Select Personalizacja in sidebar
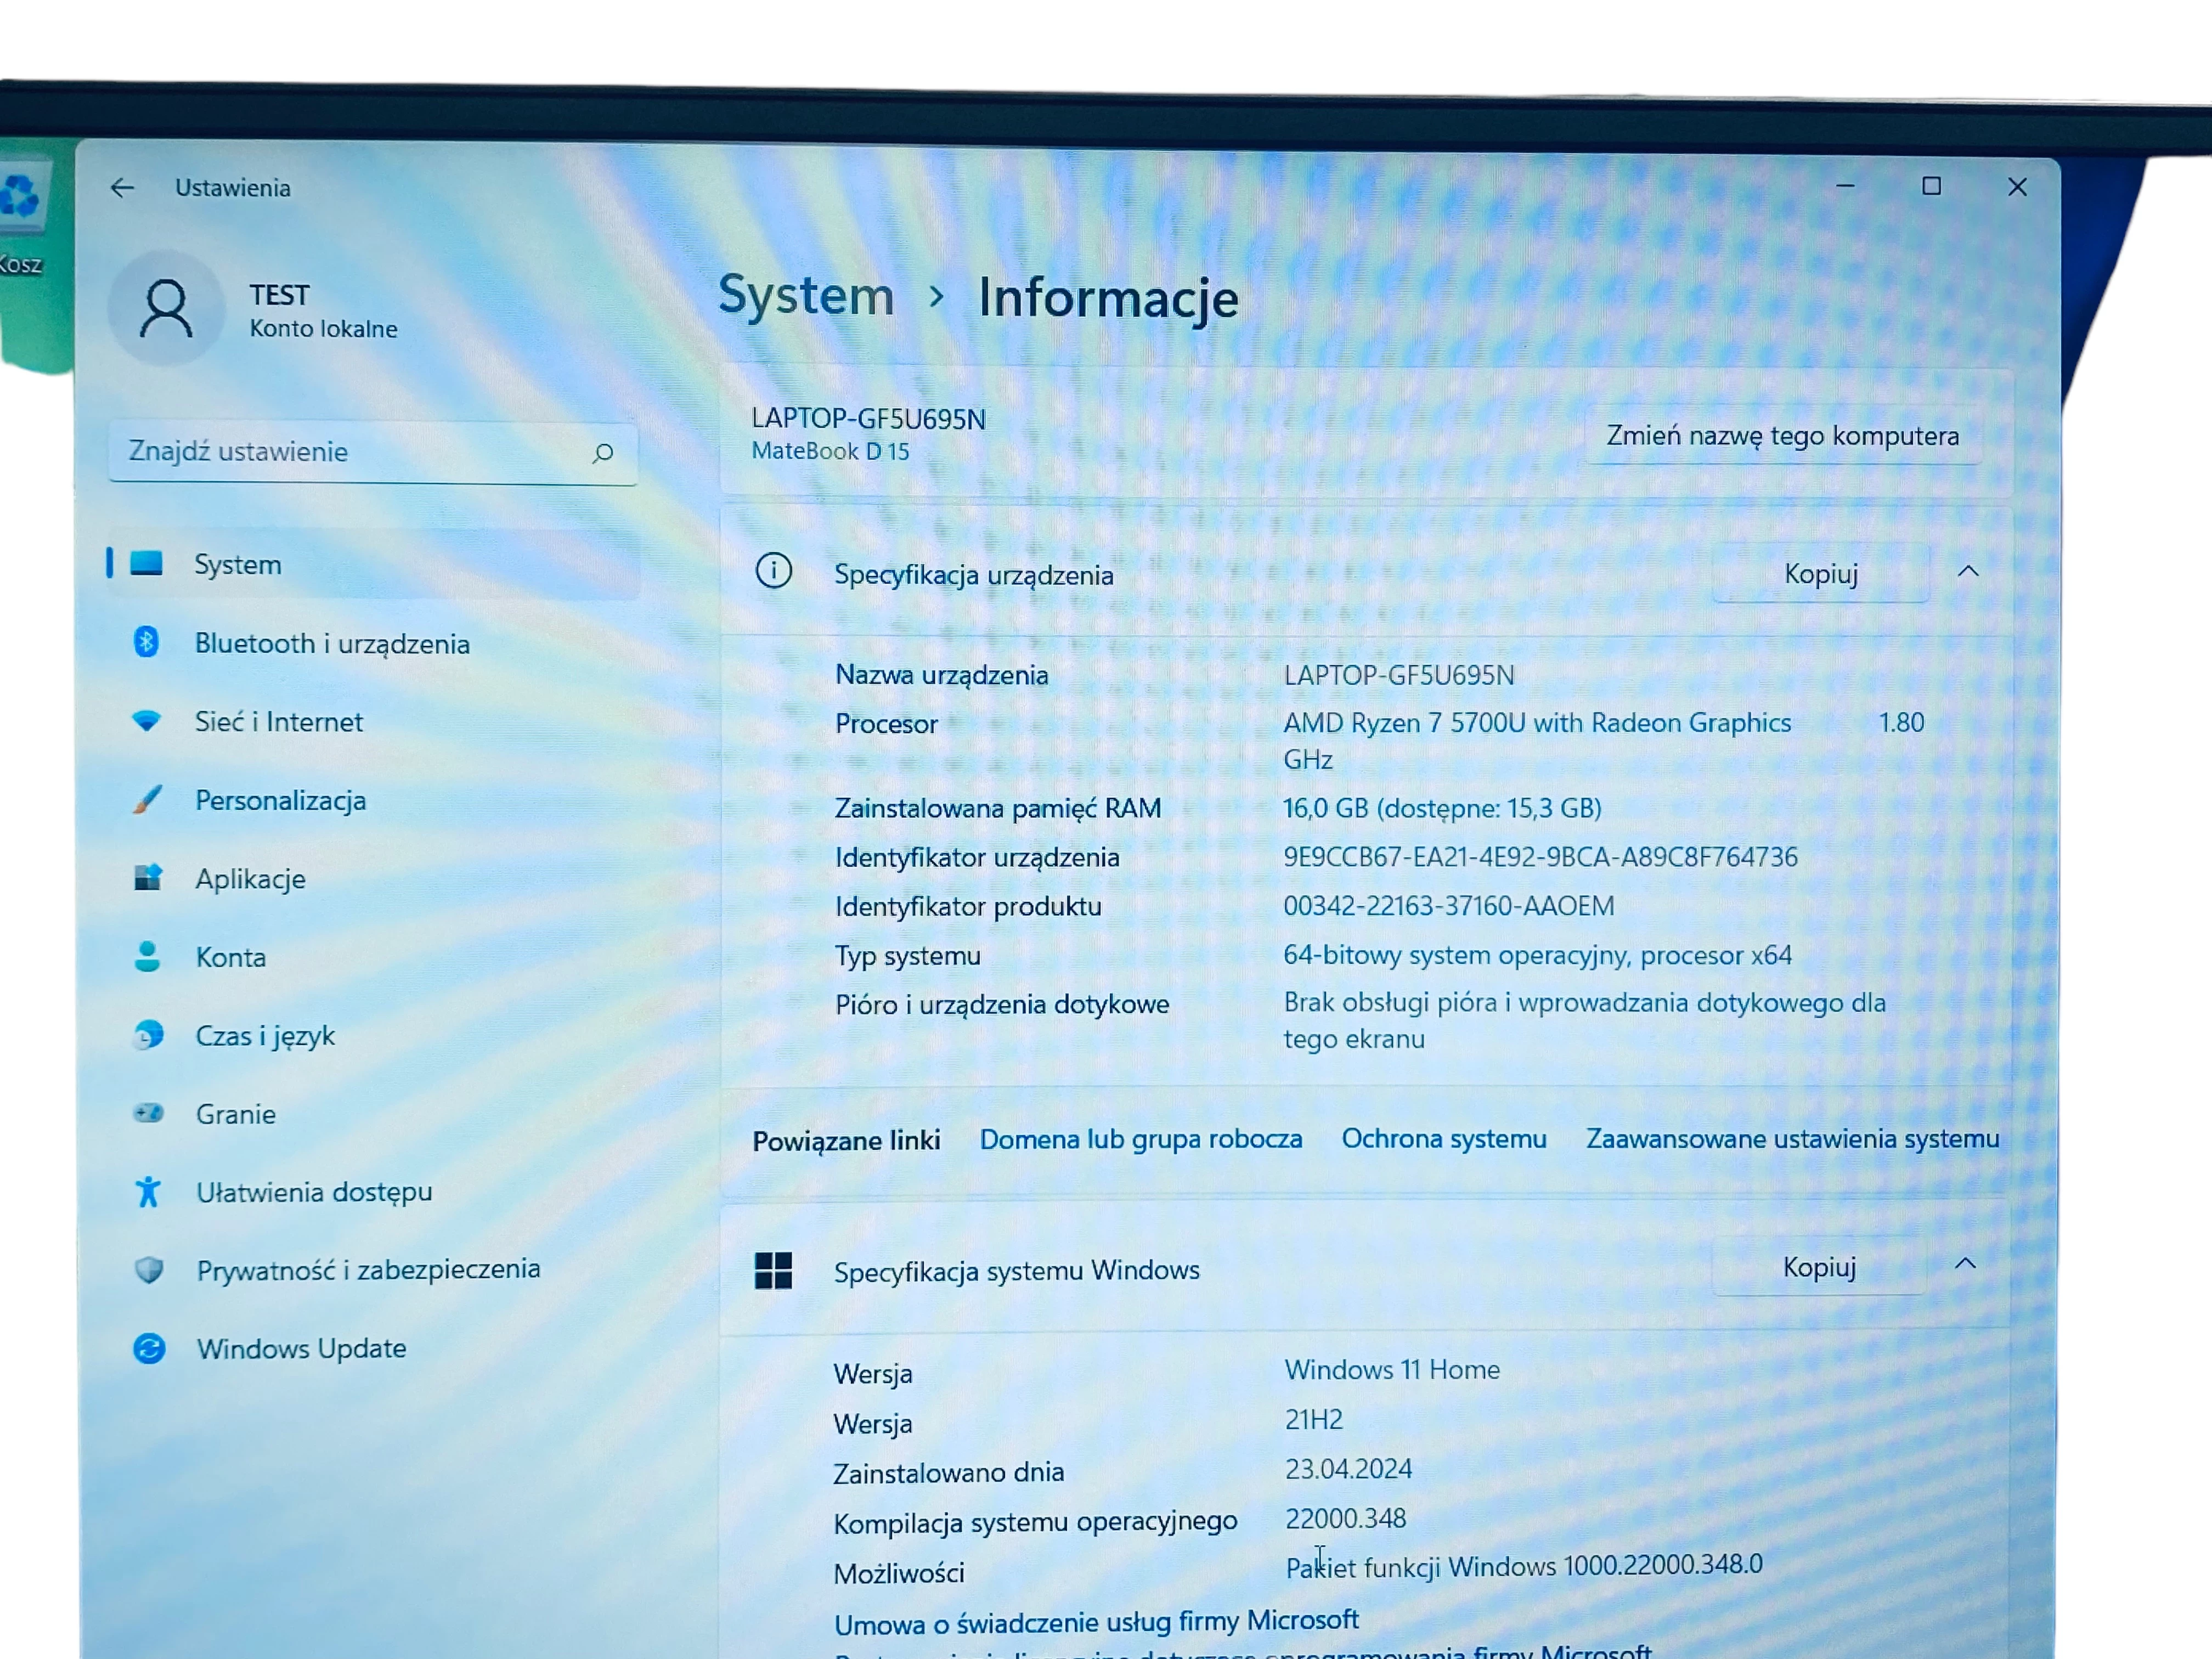Screen dimensions: 2212x1659 click(374, 800)
